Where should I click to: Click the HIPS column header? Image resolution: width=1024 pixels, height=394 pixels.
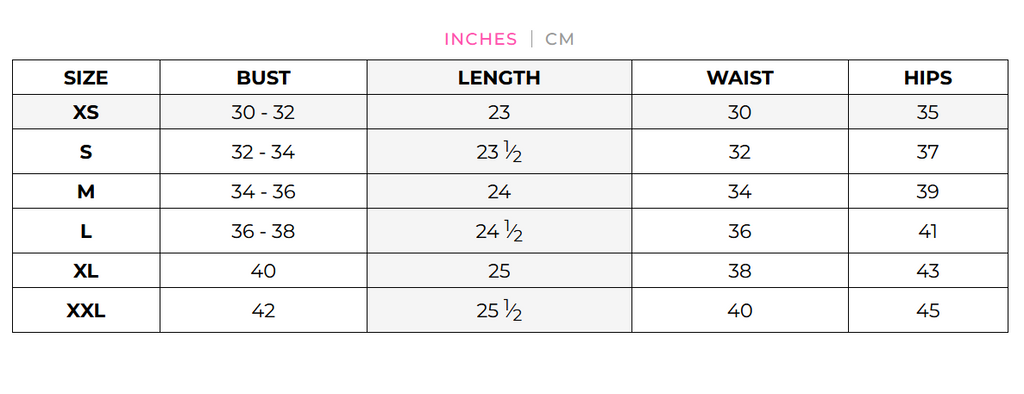(x=928, y=78)
